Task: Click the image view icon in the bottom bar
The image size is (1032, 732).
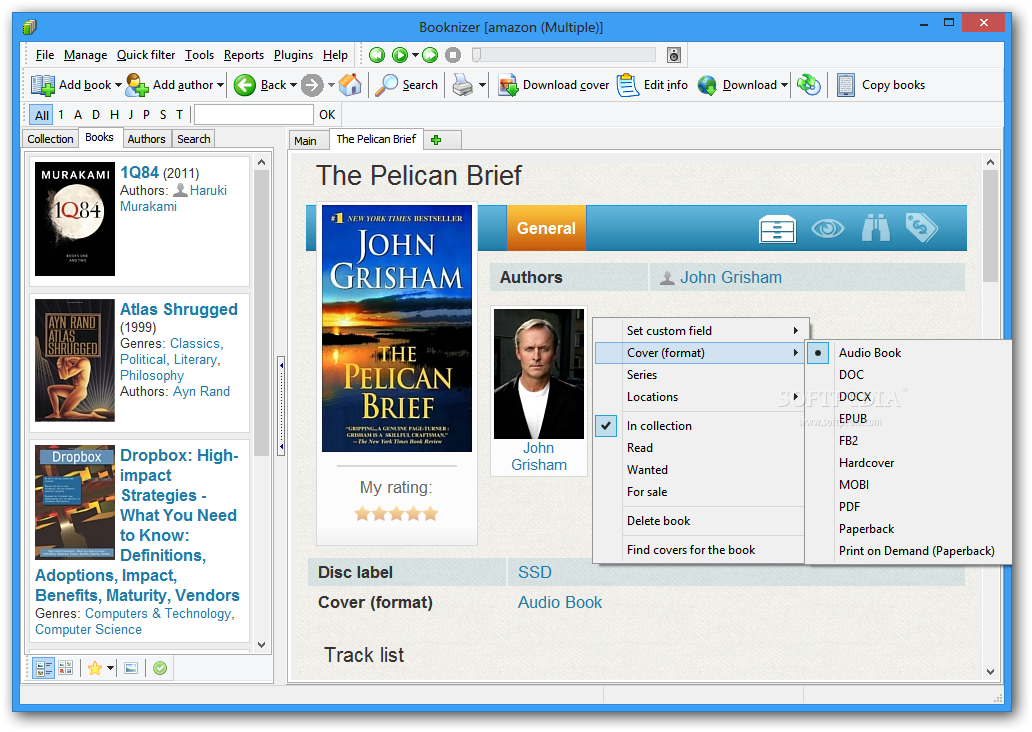Action: tap(131, 669)
